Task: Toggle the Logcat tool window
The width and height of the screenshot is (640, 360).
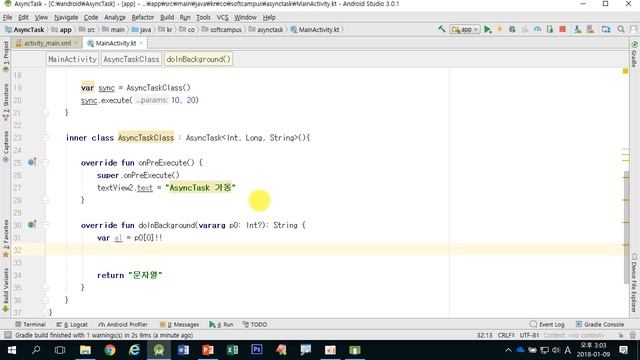Action: 72,324
